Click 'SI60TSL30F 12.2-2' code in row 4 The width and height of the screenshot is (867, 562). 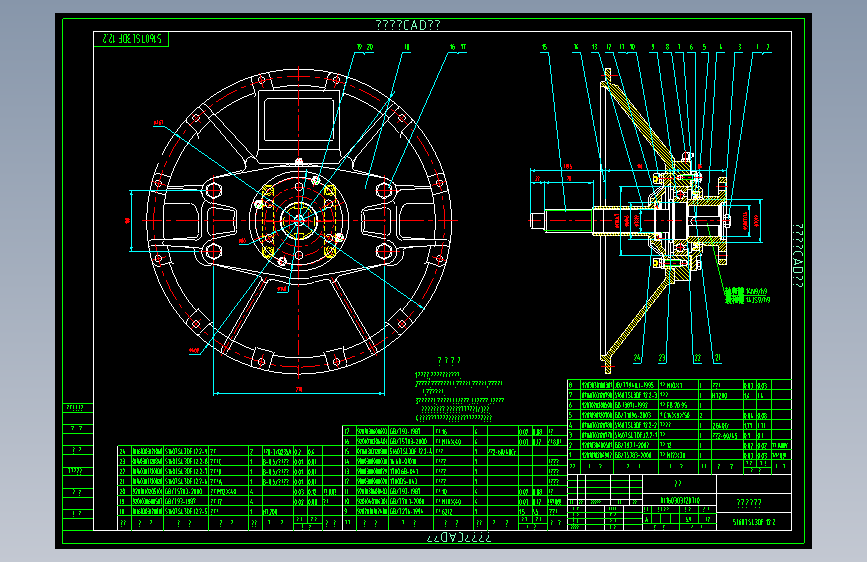pyautogui.click(x=636, y=425)
